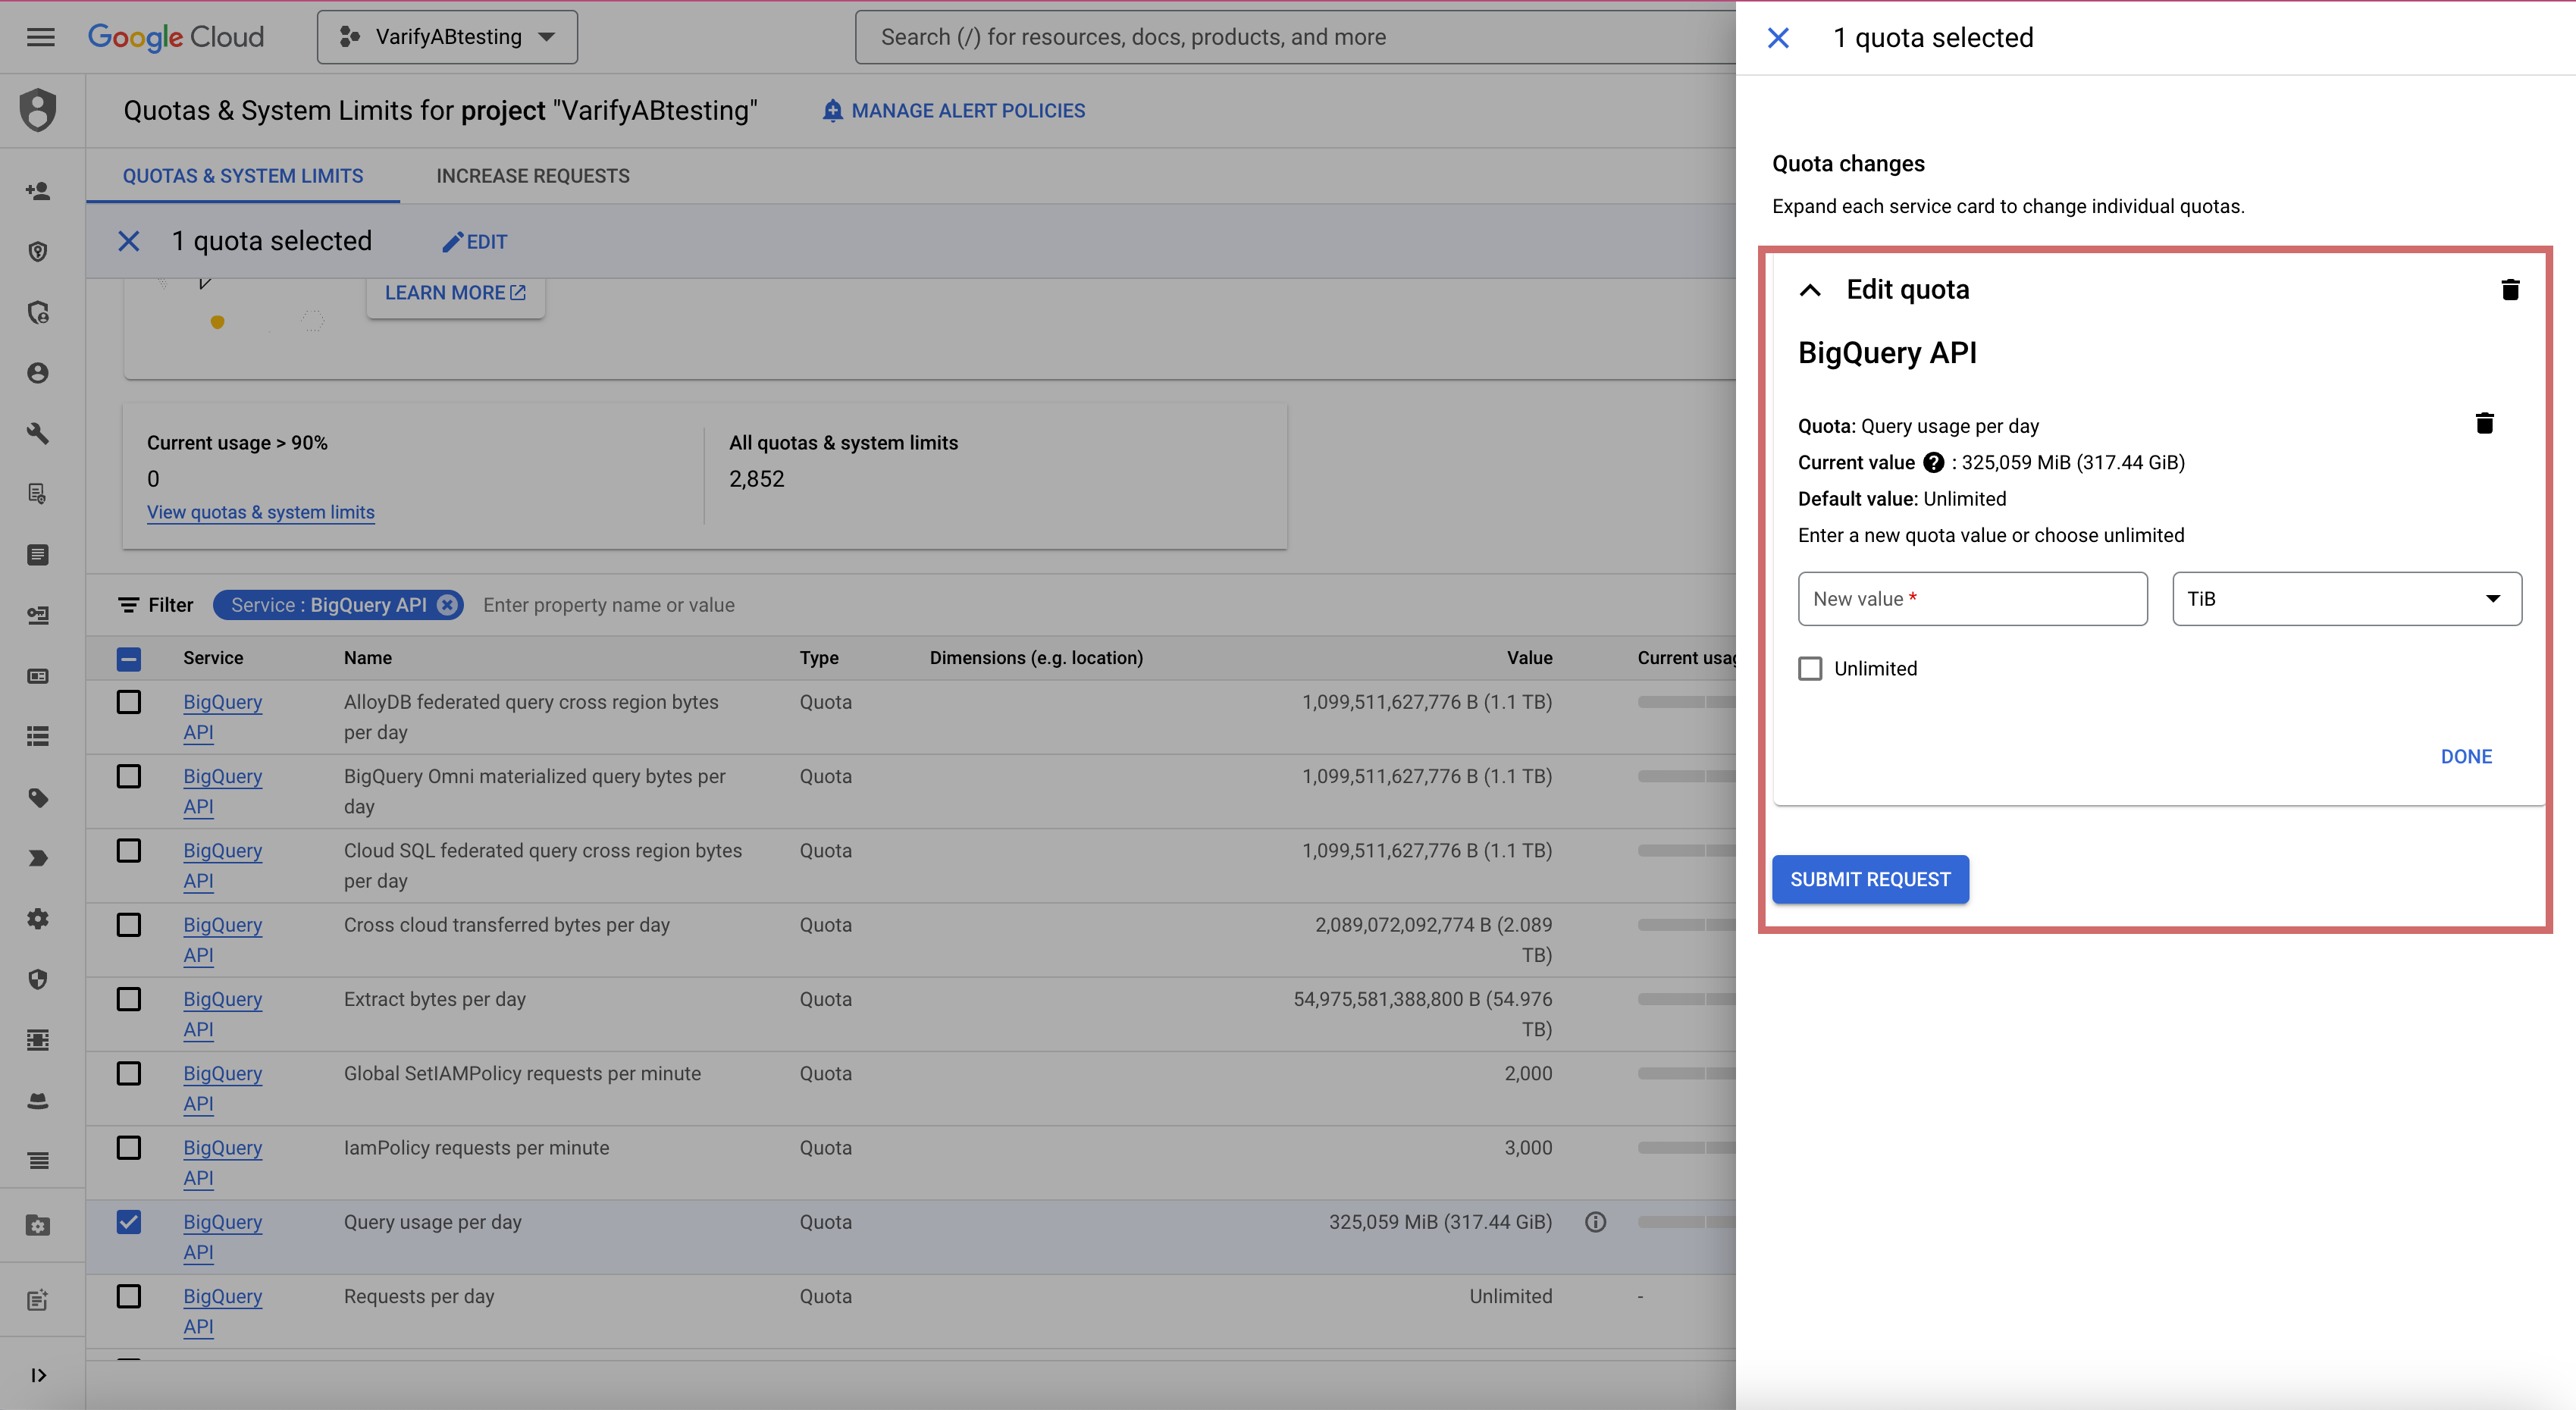
Task: Expand the sidebar with the arrow icon
Action: 38,1375
